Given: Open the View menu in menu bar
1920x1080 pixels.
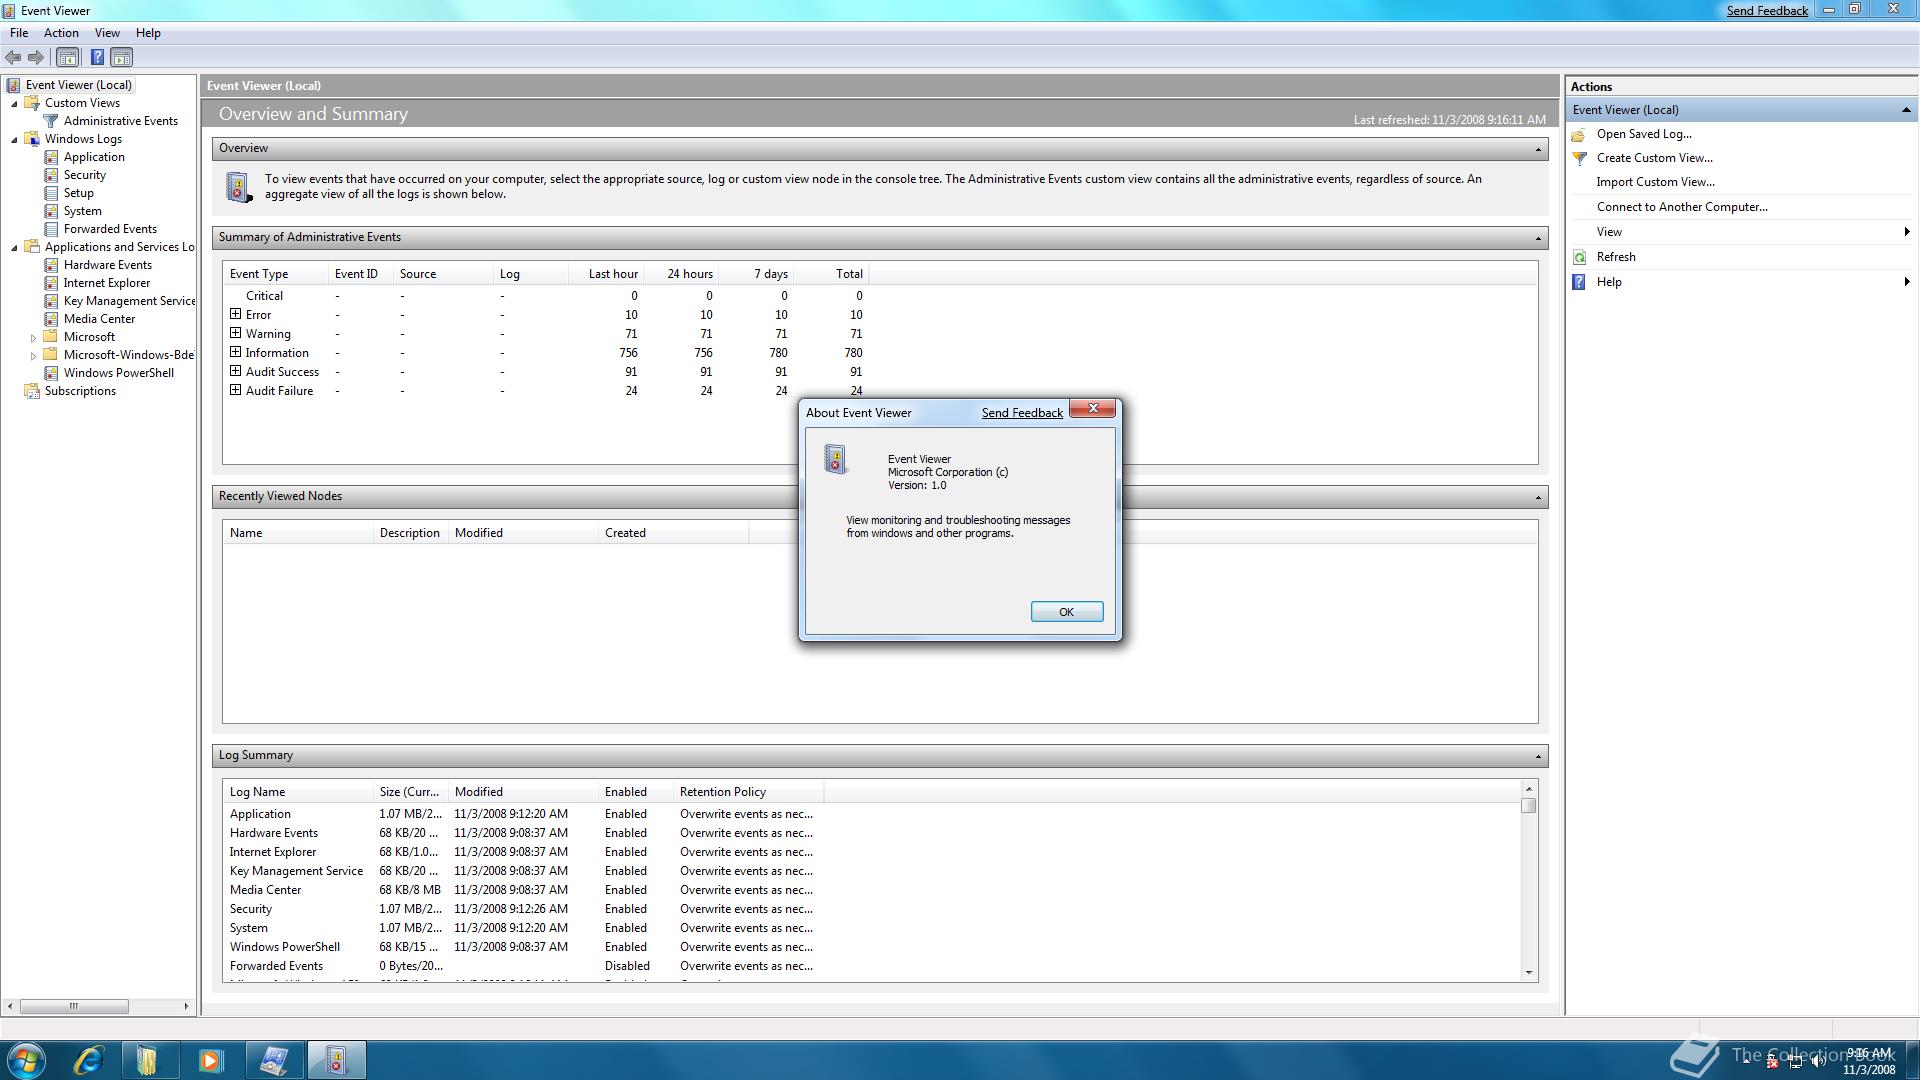Looking at the screenshot, I should coord(107,33).
